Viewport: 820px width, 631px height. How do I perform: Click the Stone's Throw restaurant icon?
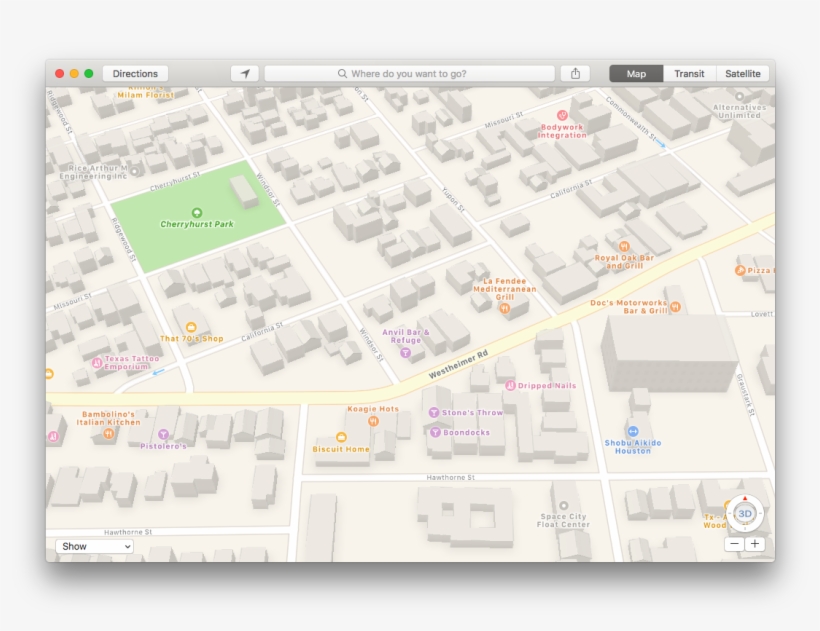tap(432, 410)
